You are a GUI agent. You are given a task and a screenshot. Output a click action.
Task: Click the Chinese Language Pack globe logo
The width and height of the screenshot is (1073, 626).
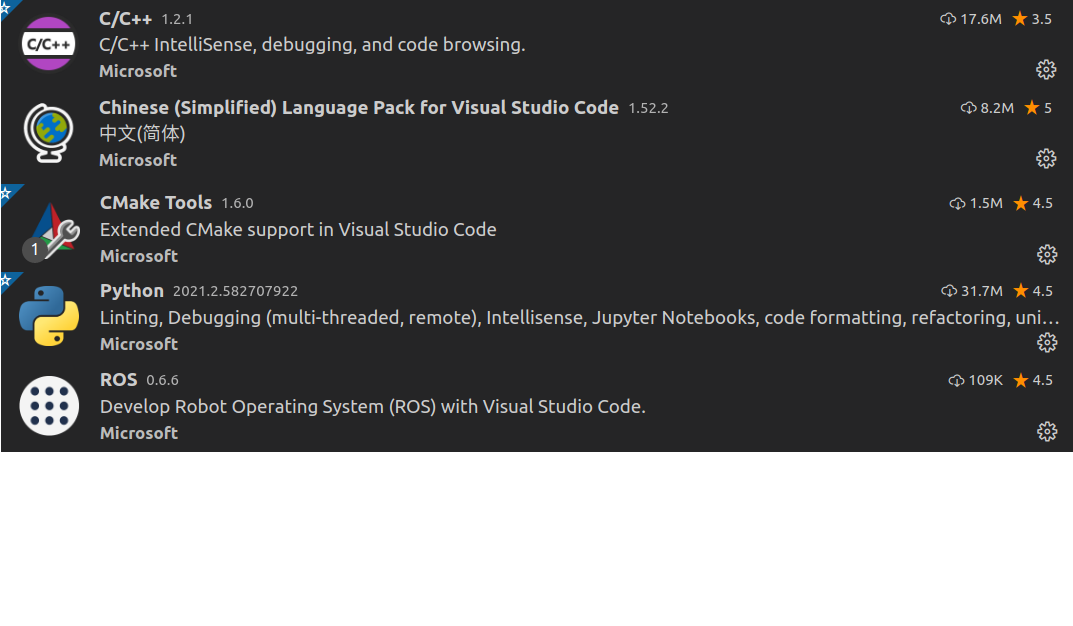point(49,133)
